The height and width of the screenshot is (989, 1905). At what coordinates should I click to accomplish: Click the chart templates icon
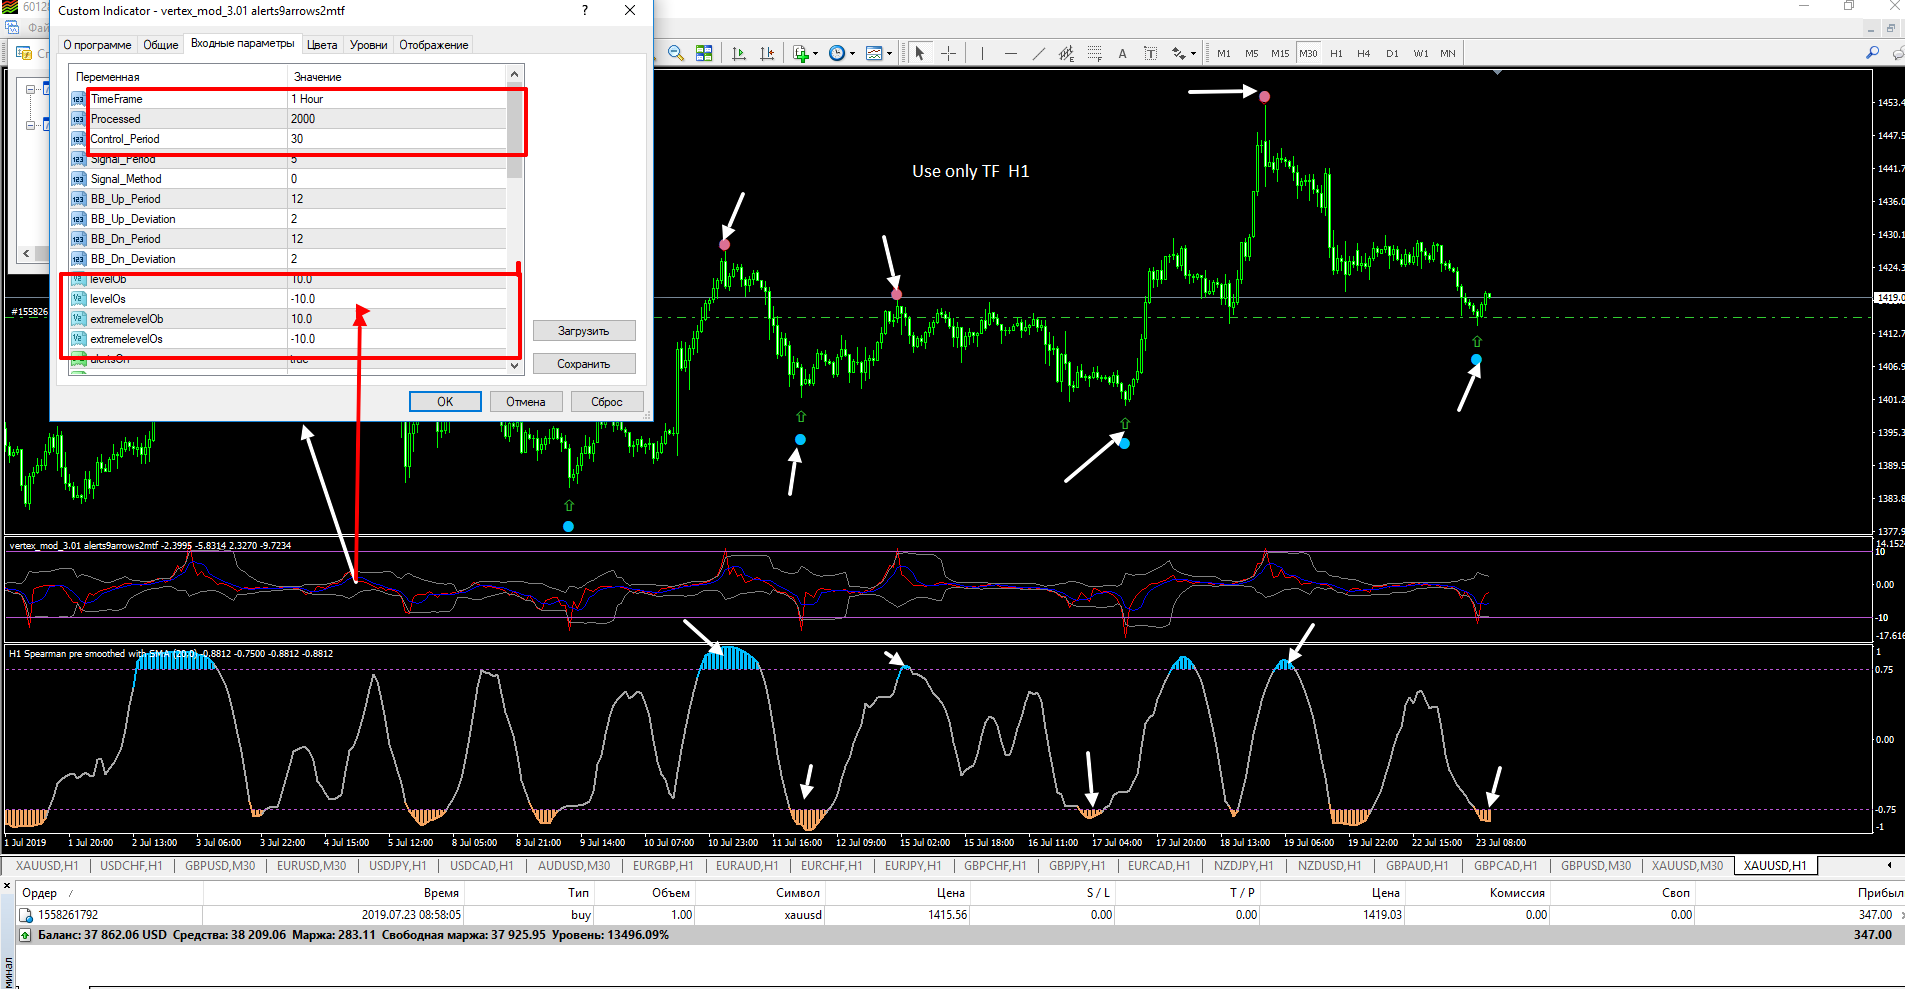(x=874, y=53)
